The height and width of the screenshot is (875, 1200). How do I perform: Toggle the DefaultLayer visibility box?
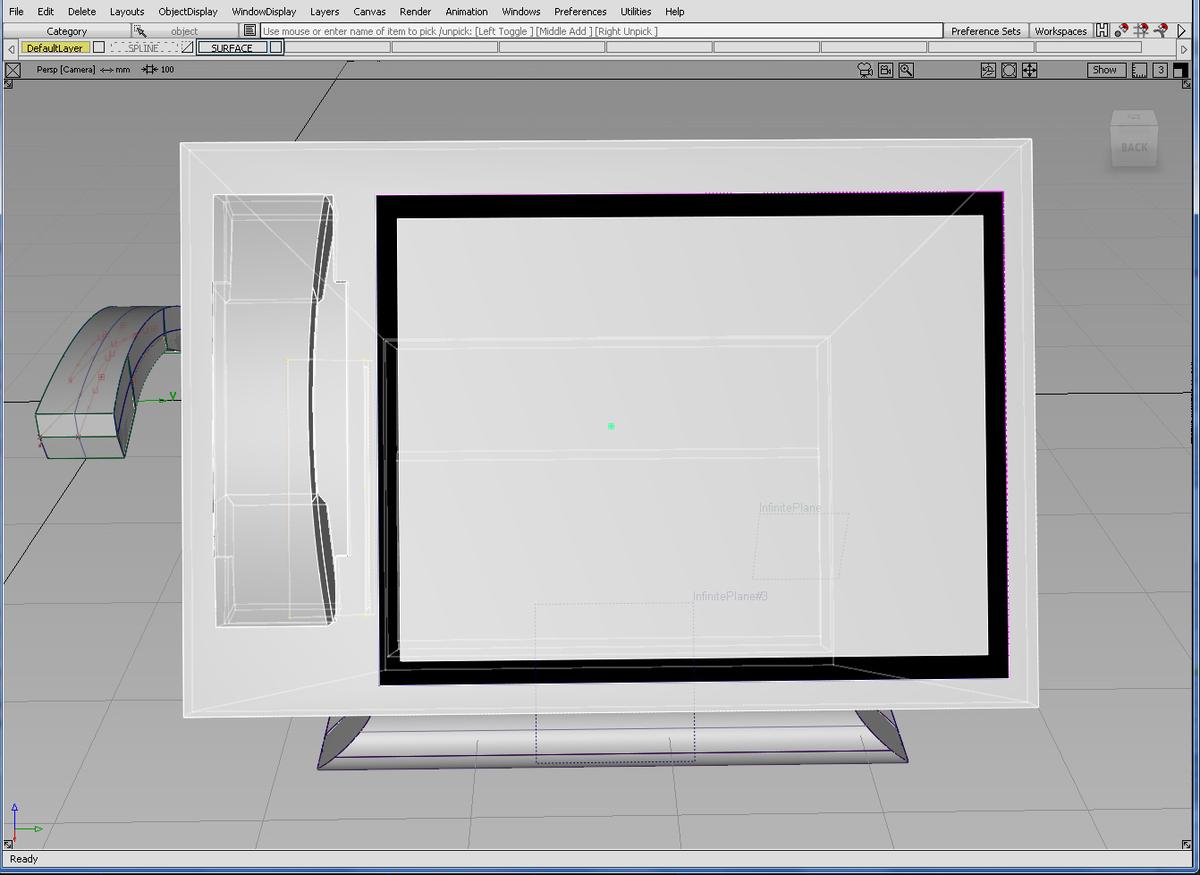99,47
